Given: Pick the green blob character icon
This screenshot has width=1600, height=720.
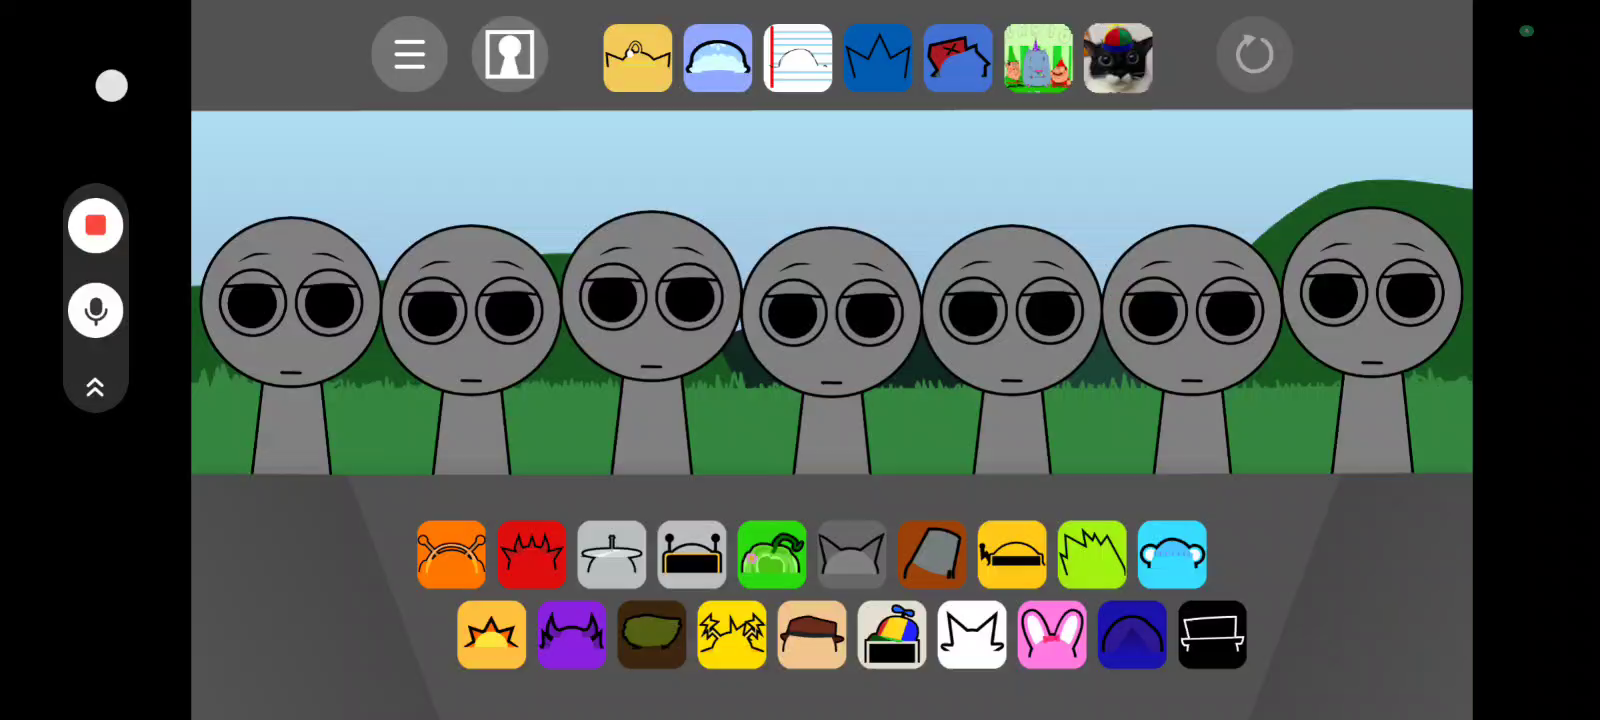Looking at the screenshot, I should pos(771,555).
